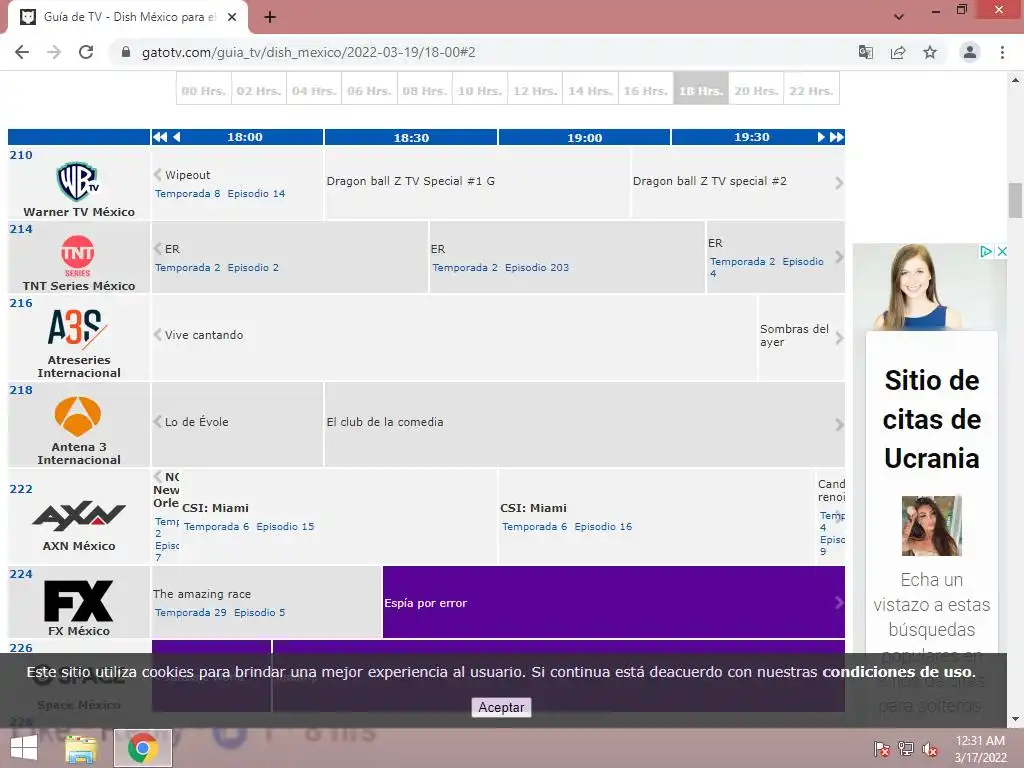The width and height of the screenshot is (1024, 768).
Task: Select the 02 Hrs. time tab
Action: click(x=259, y=90)
